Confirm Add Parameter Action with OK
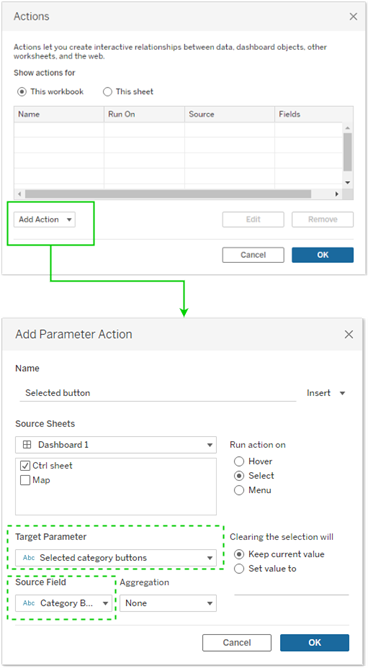Screen dimensions: 368x668 tap(315, 643)
